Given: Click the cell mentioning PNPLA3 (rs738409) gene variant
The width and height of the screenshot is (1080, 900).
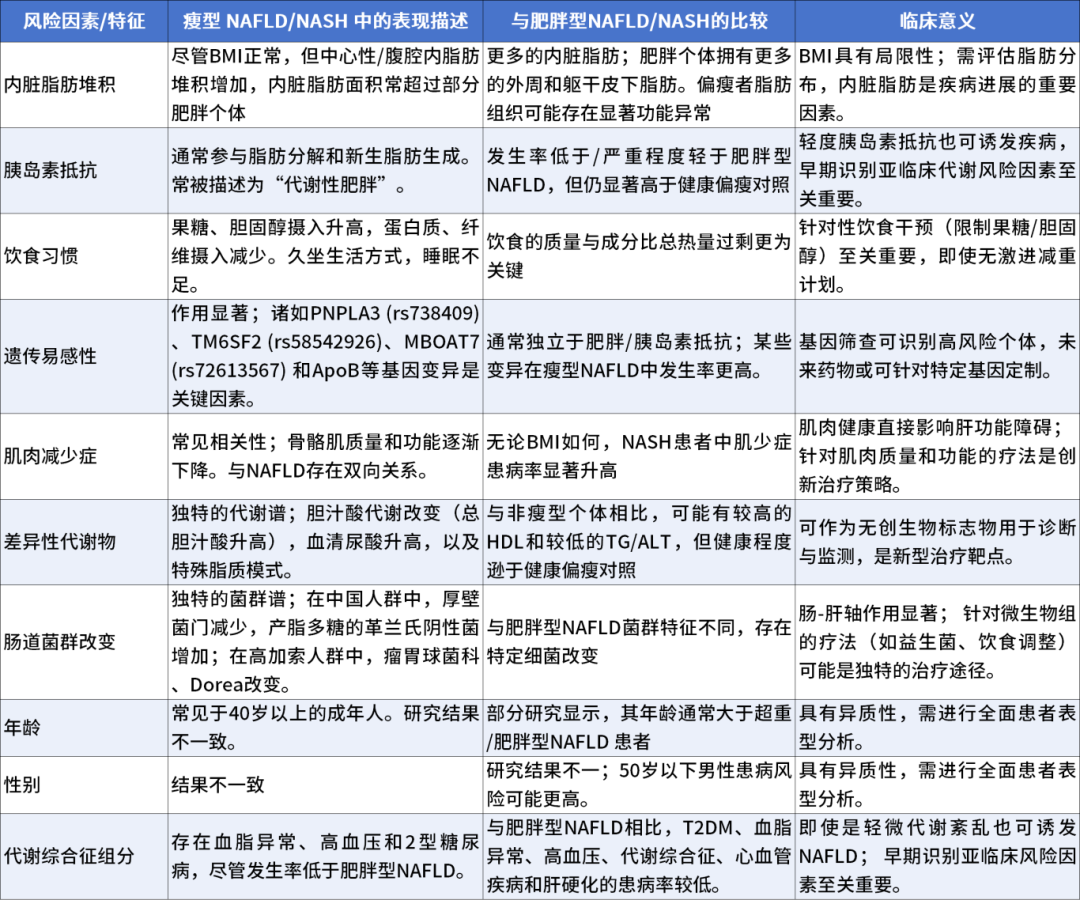Looking at the screenshot, I should tap(326, 355).
